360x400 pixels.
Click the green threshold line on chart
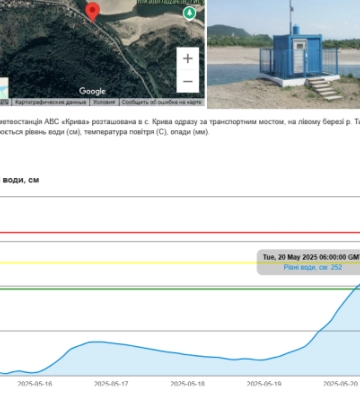180,288
